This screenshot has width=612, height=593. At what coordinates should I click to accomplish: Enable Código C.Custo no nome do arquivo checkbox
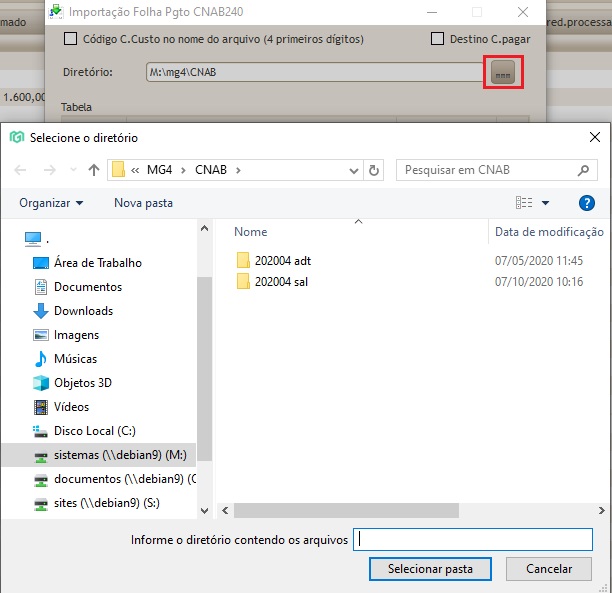click(70, 39)
